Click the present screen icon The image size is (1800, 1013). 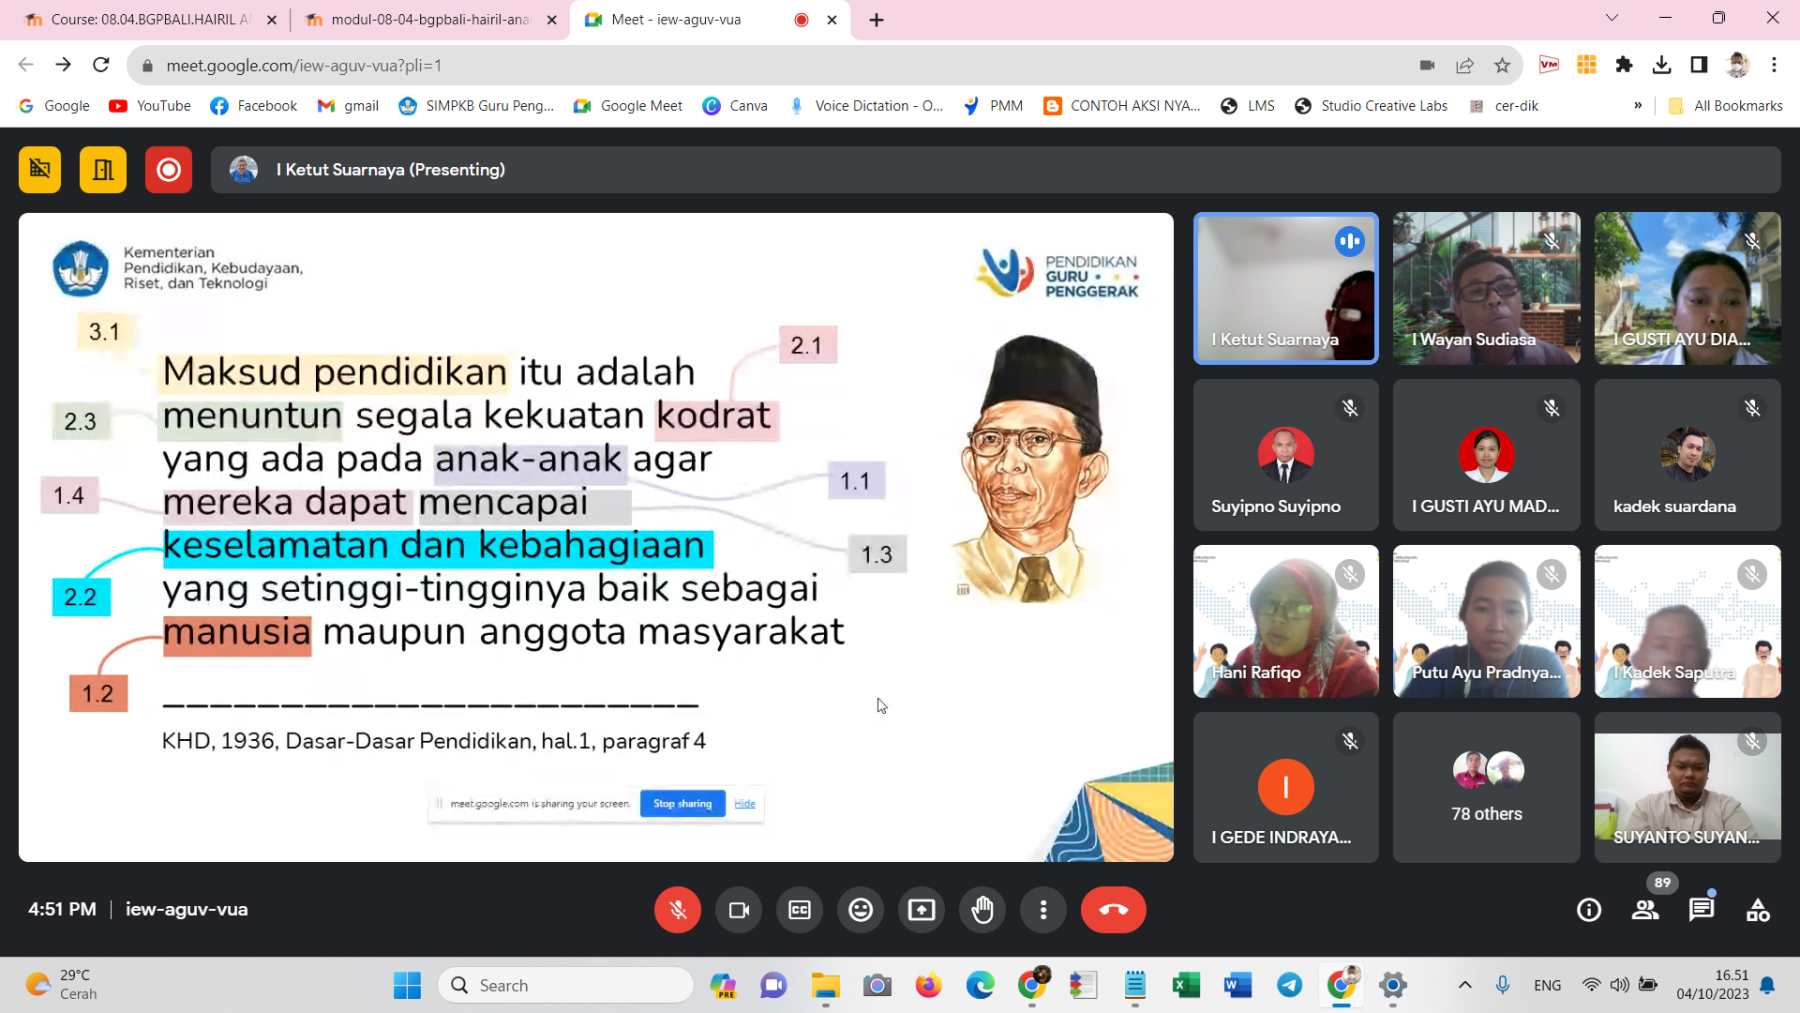click(x=921, y=910)
